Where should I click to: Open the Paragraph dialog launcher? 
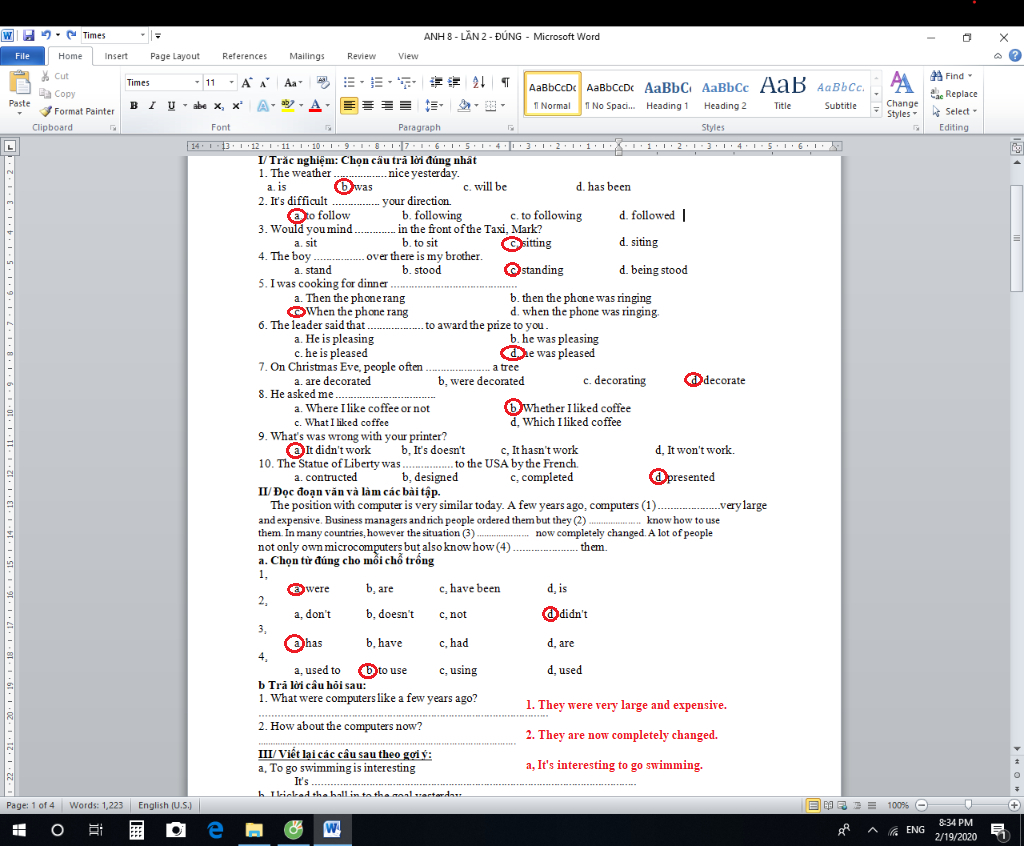coord(510,128)
